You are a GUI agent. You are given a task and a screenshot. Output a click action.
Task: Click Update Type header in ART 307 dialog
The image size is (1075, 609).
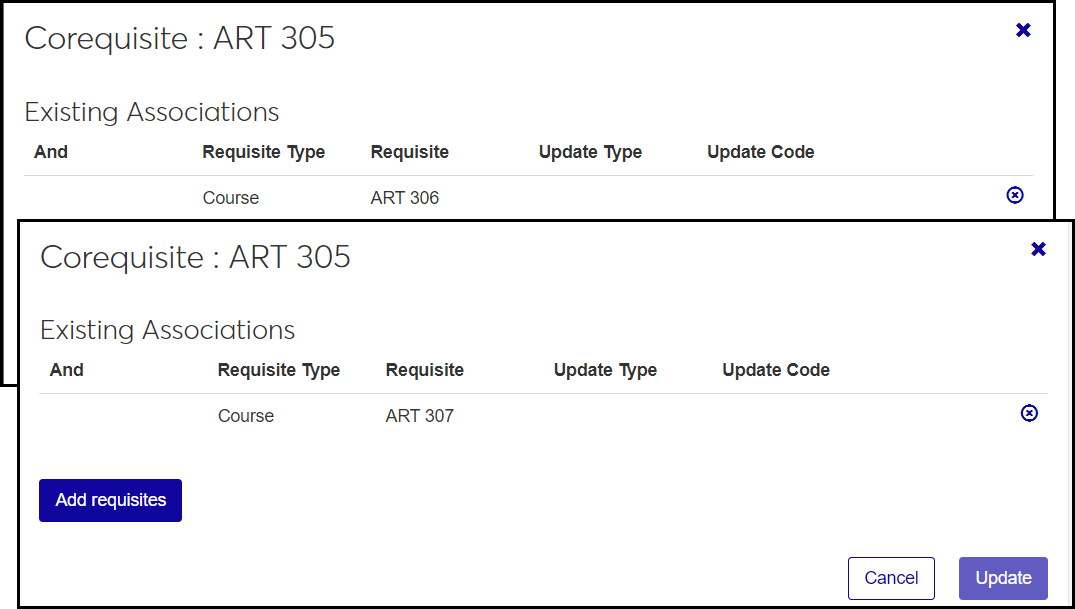[605, 370]
